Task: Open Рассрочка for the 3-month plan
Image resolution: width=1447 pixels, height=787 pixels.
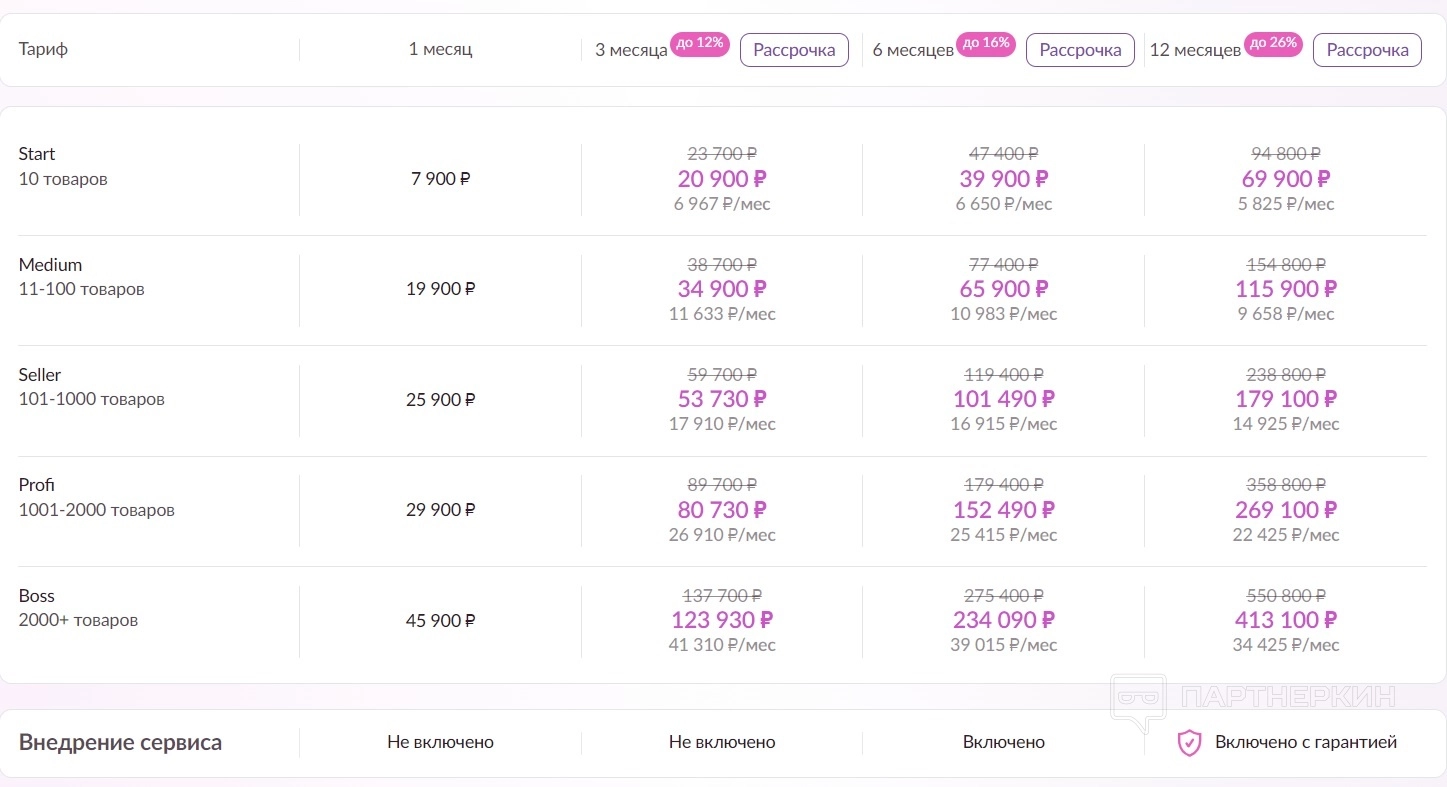Action: point(794,50)
